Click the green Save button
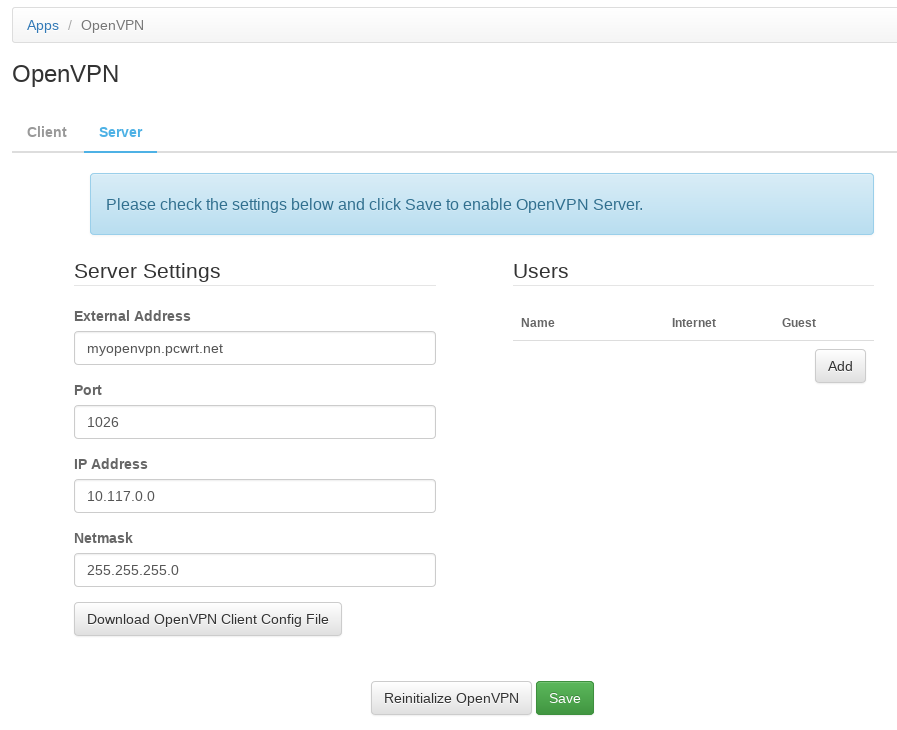The height and width of the screenshot is (730, 897). pyautogui.click(x=564, y=698)
